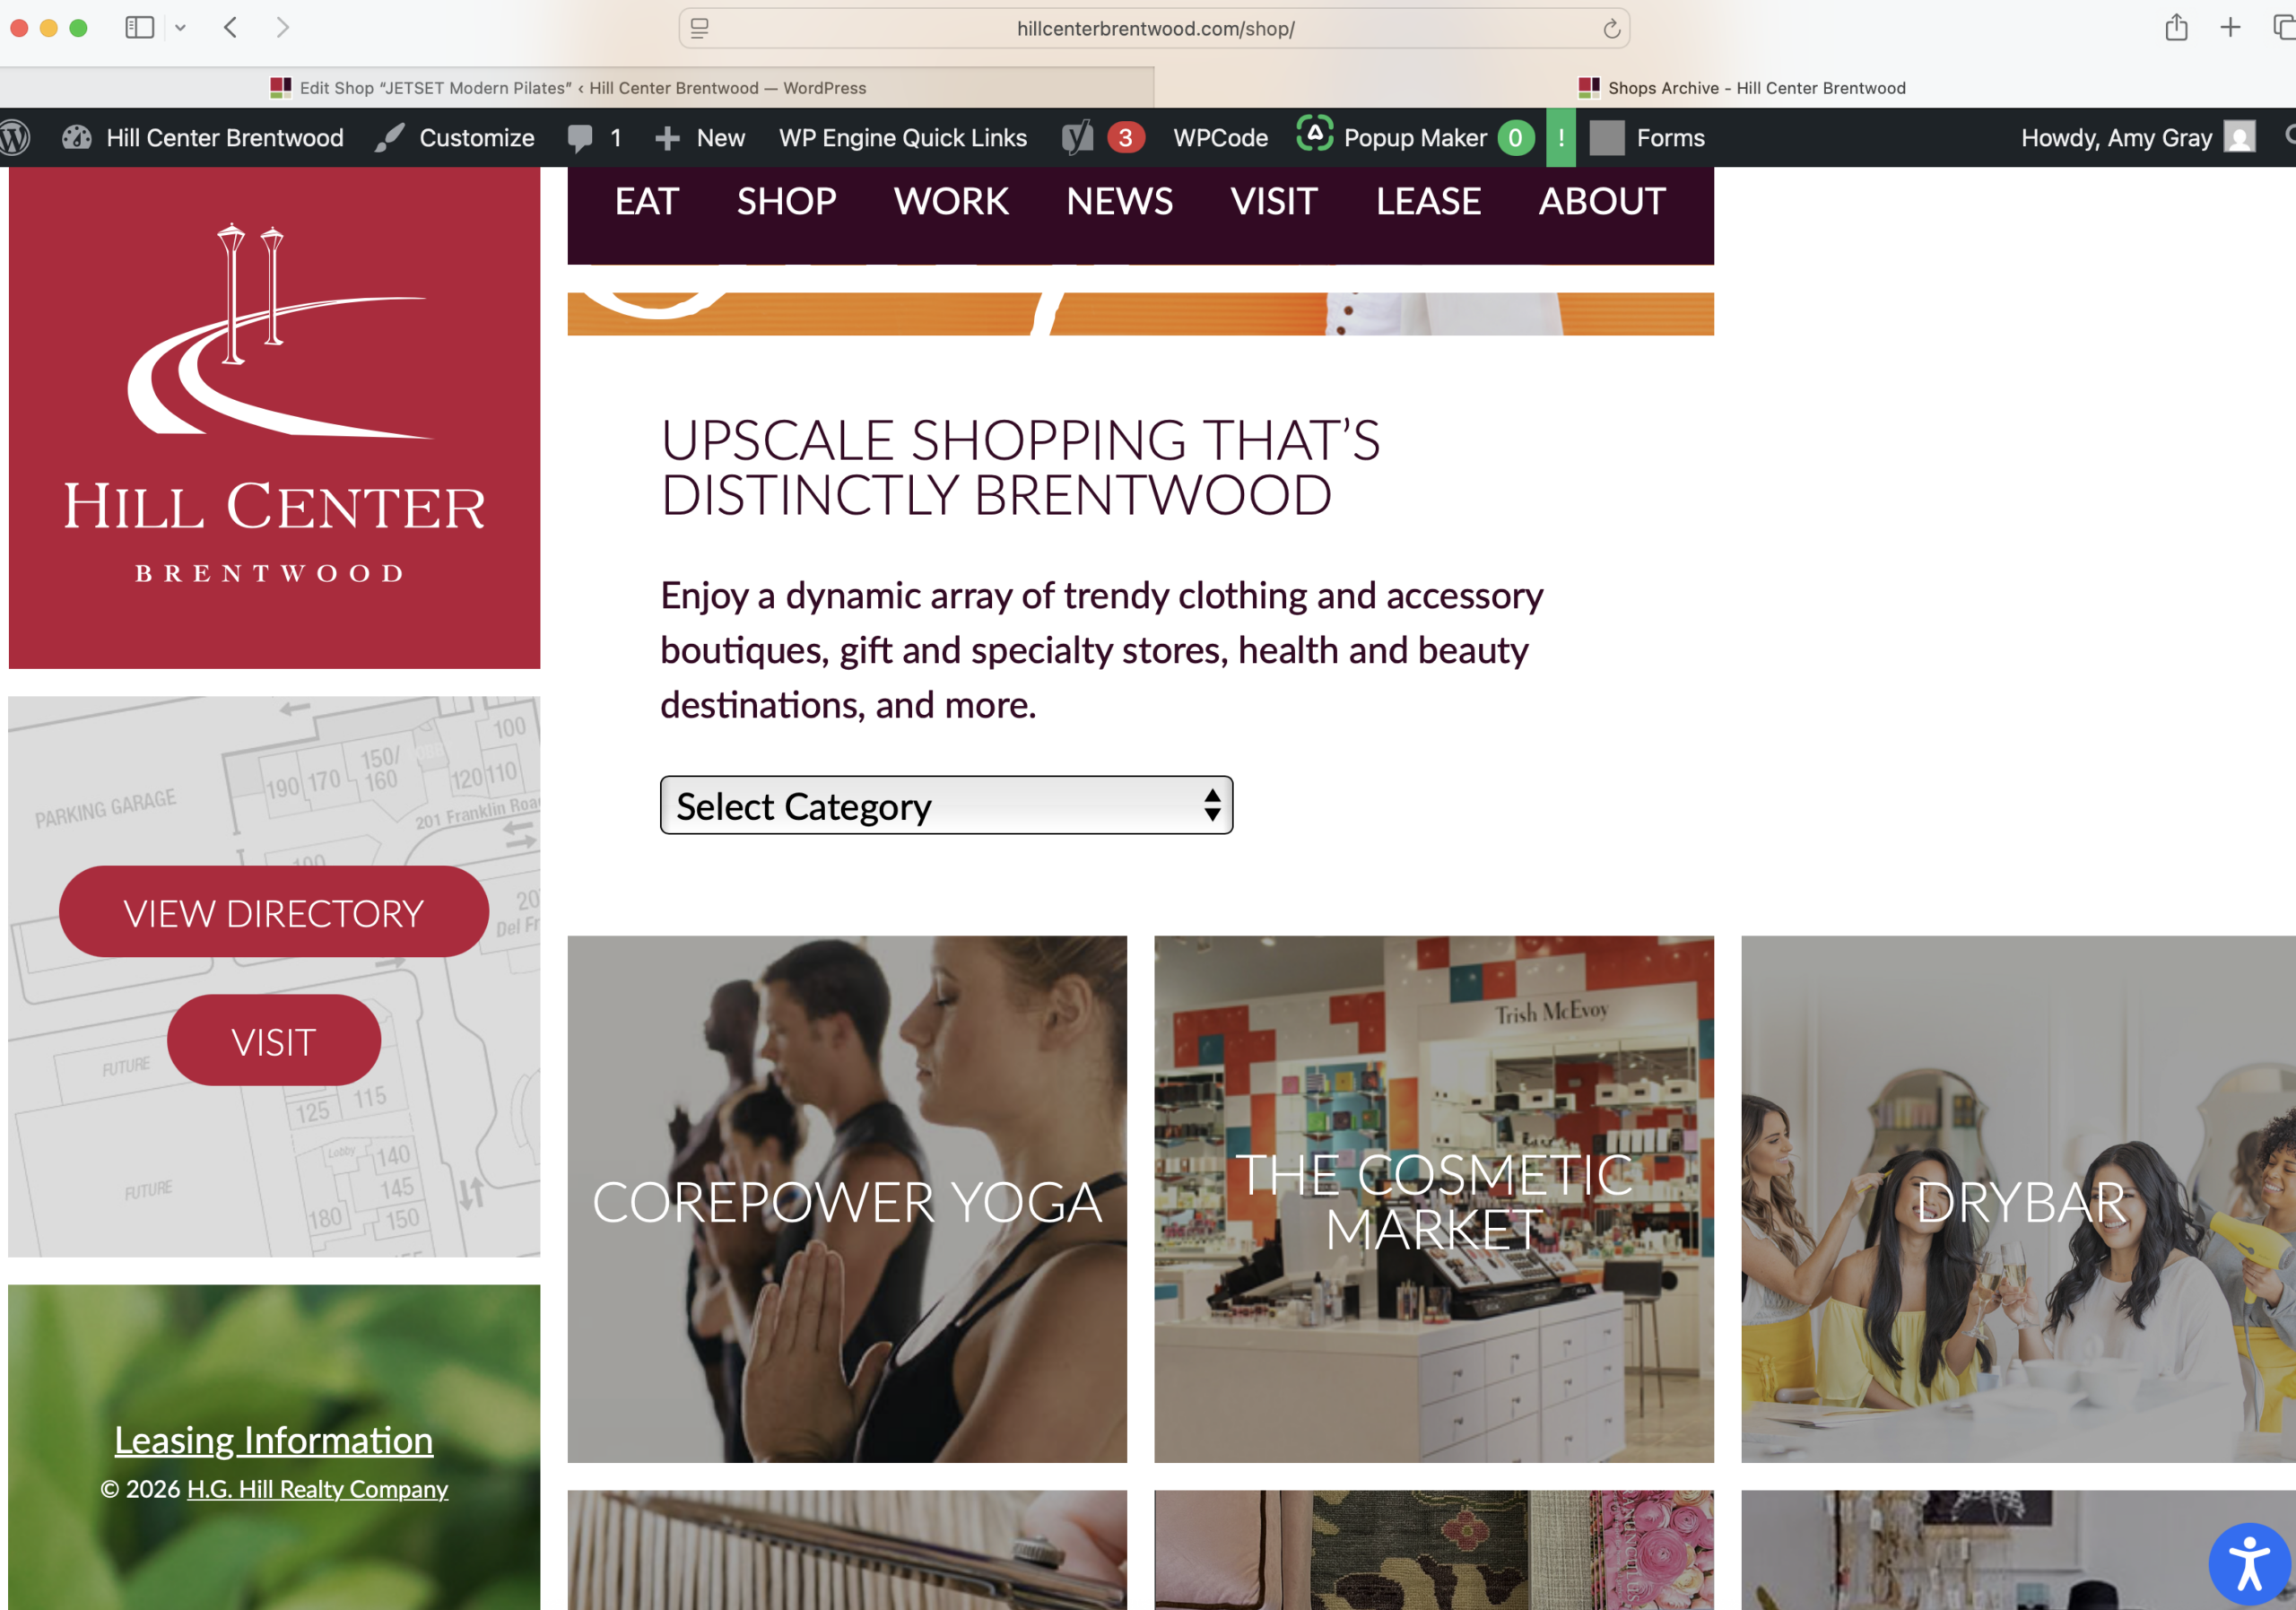Open the ABOUT navigation item
The image size is (2296, 1610).
coord(1602,201)
